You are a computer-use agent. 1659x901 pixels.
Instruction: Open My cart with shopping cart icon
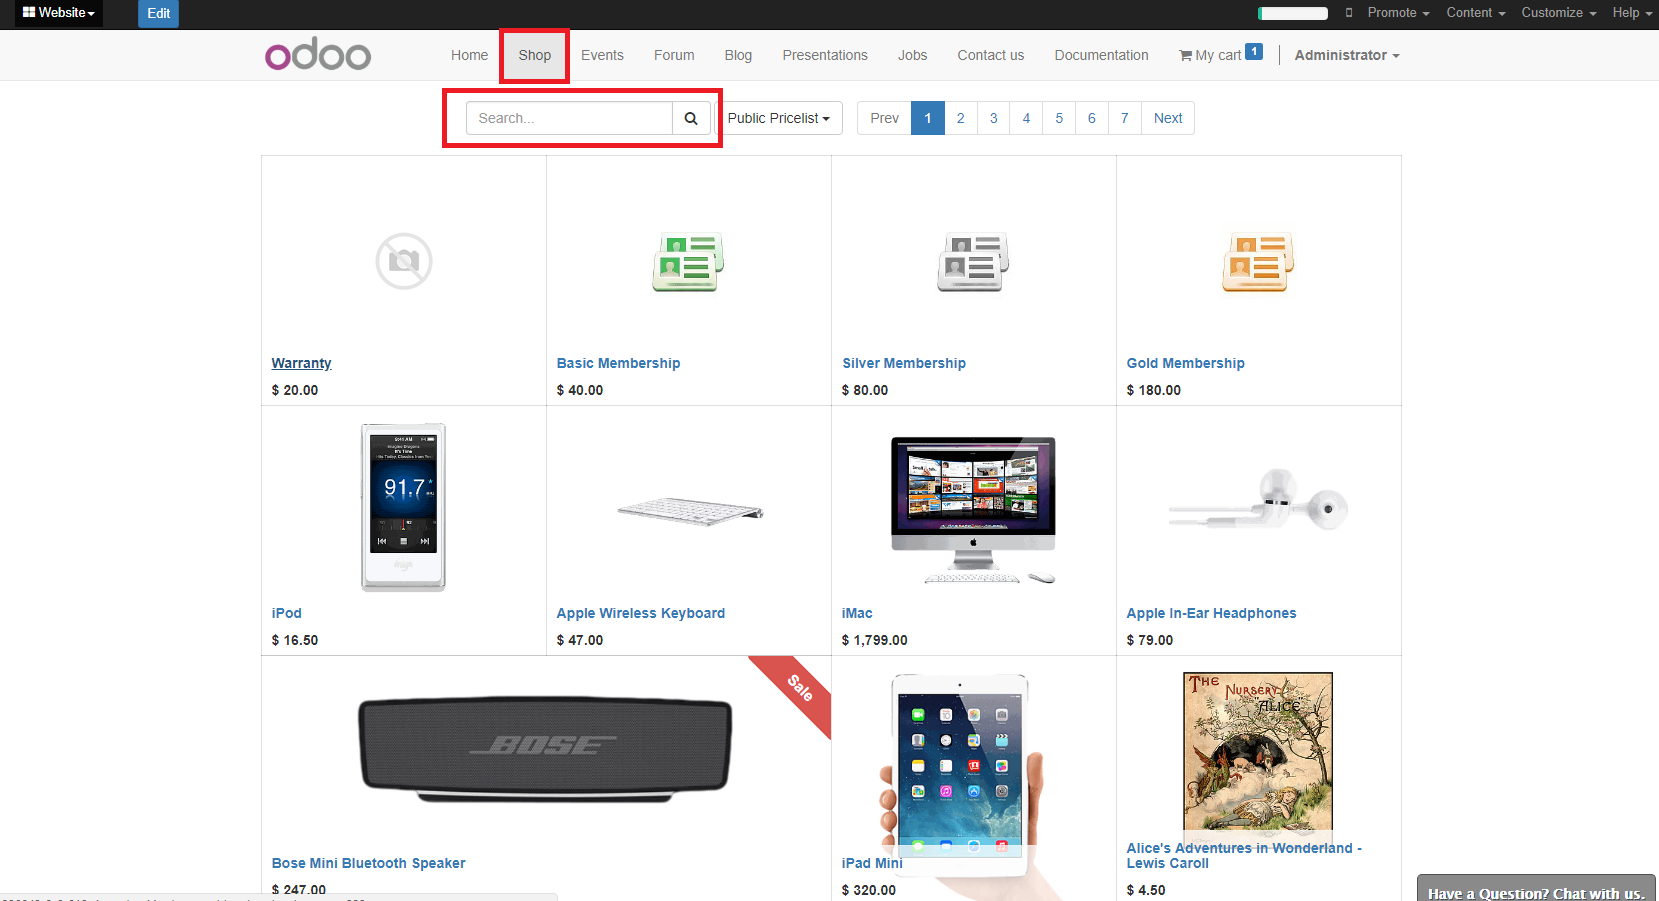(x=1219, y=55)
